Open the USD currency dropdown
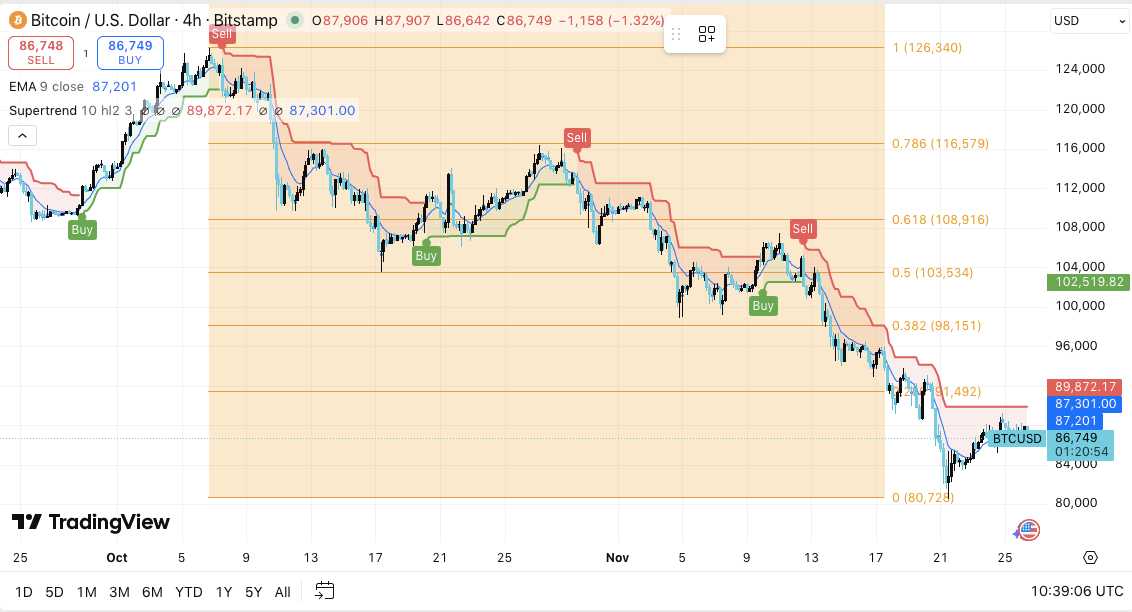 [x=1089, y=21]
